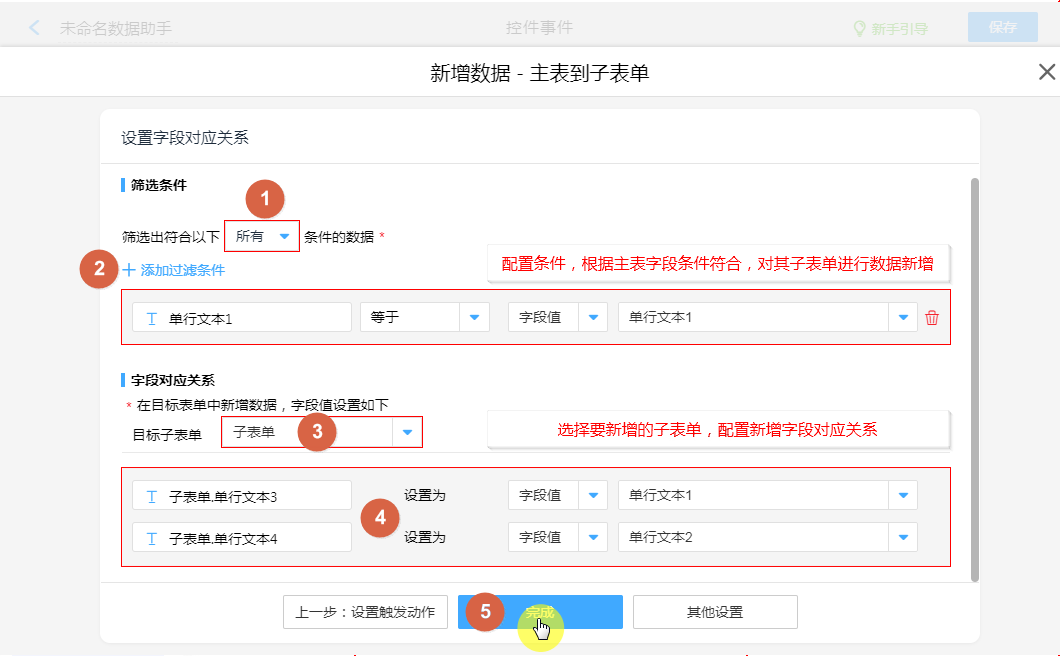
Task: Click the back arrow beside 未命名数据助手
Action: coord(35,28)
